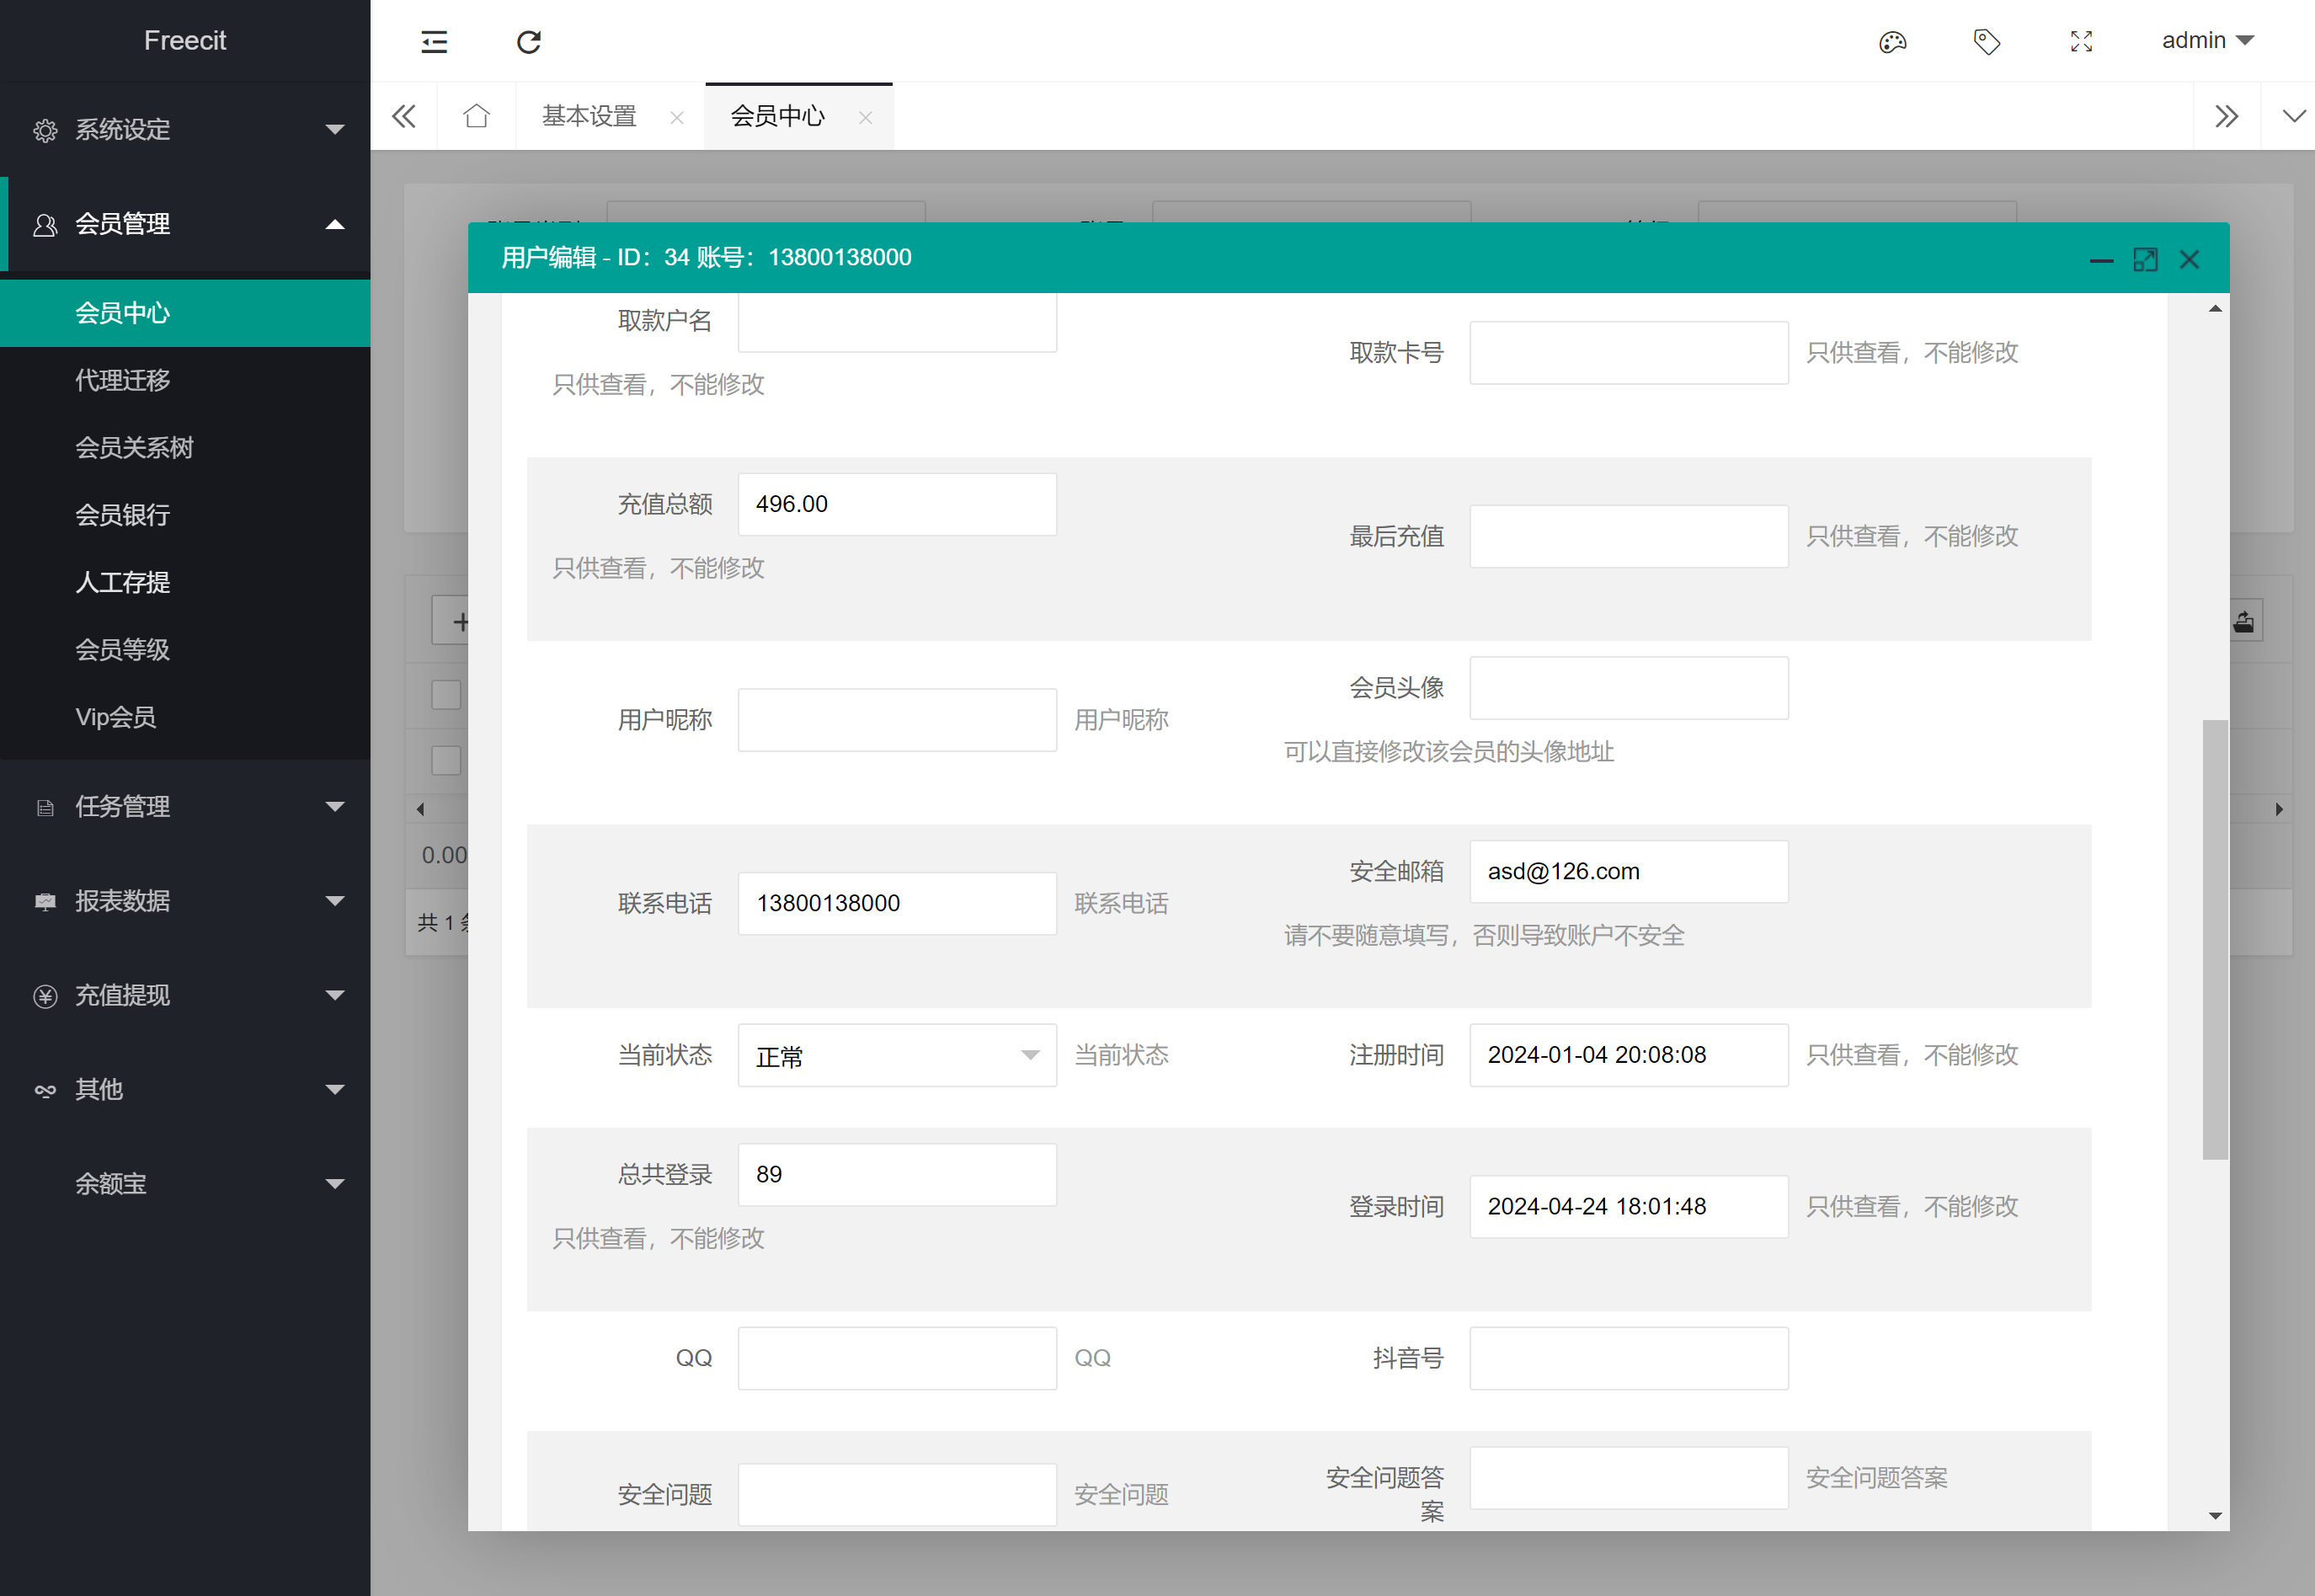Expand 充值提现 sidebar menu
Screen dimensions: 2315x1596
click(185, 995)
